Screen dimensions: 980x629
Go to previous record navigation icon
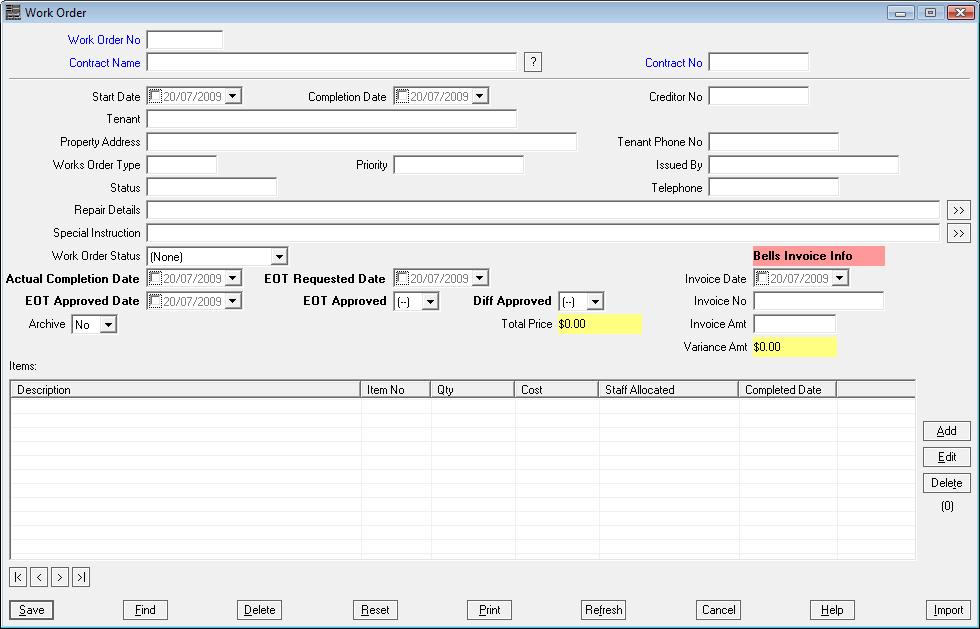tap(38, 577)
